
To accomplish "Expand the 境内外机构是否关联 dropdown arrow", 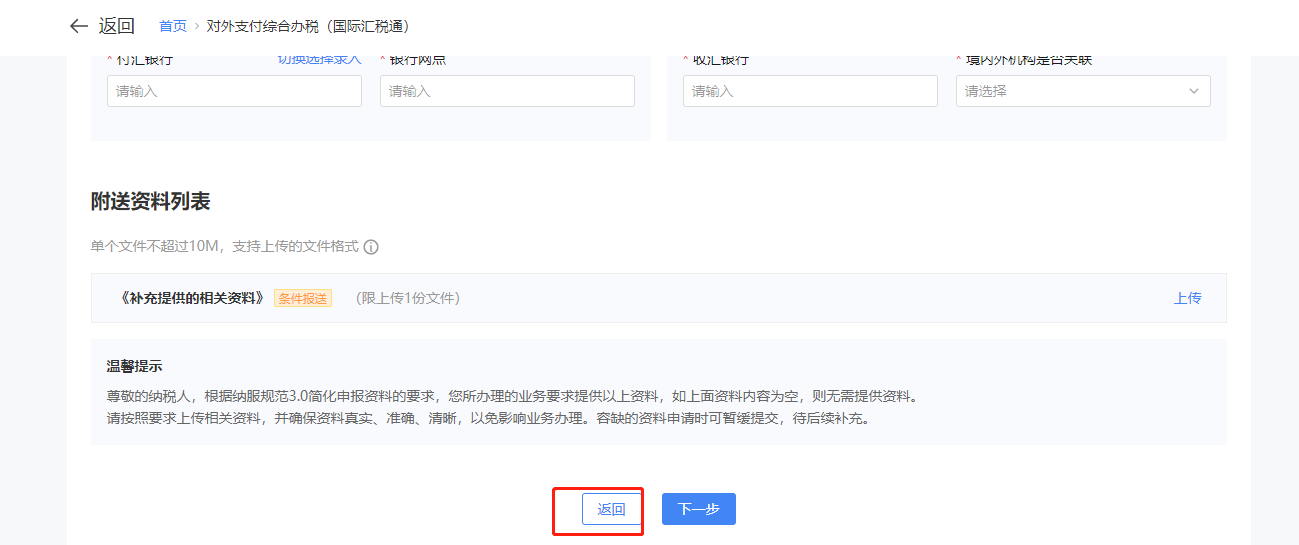I will pos(1193,91).
